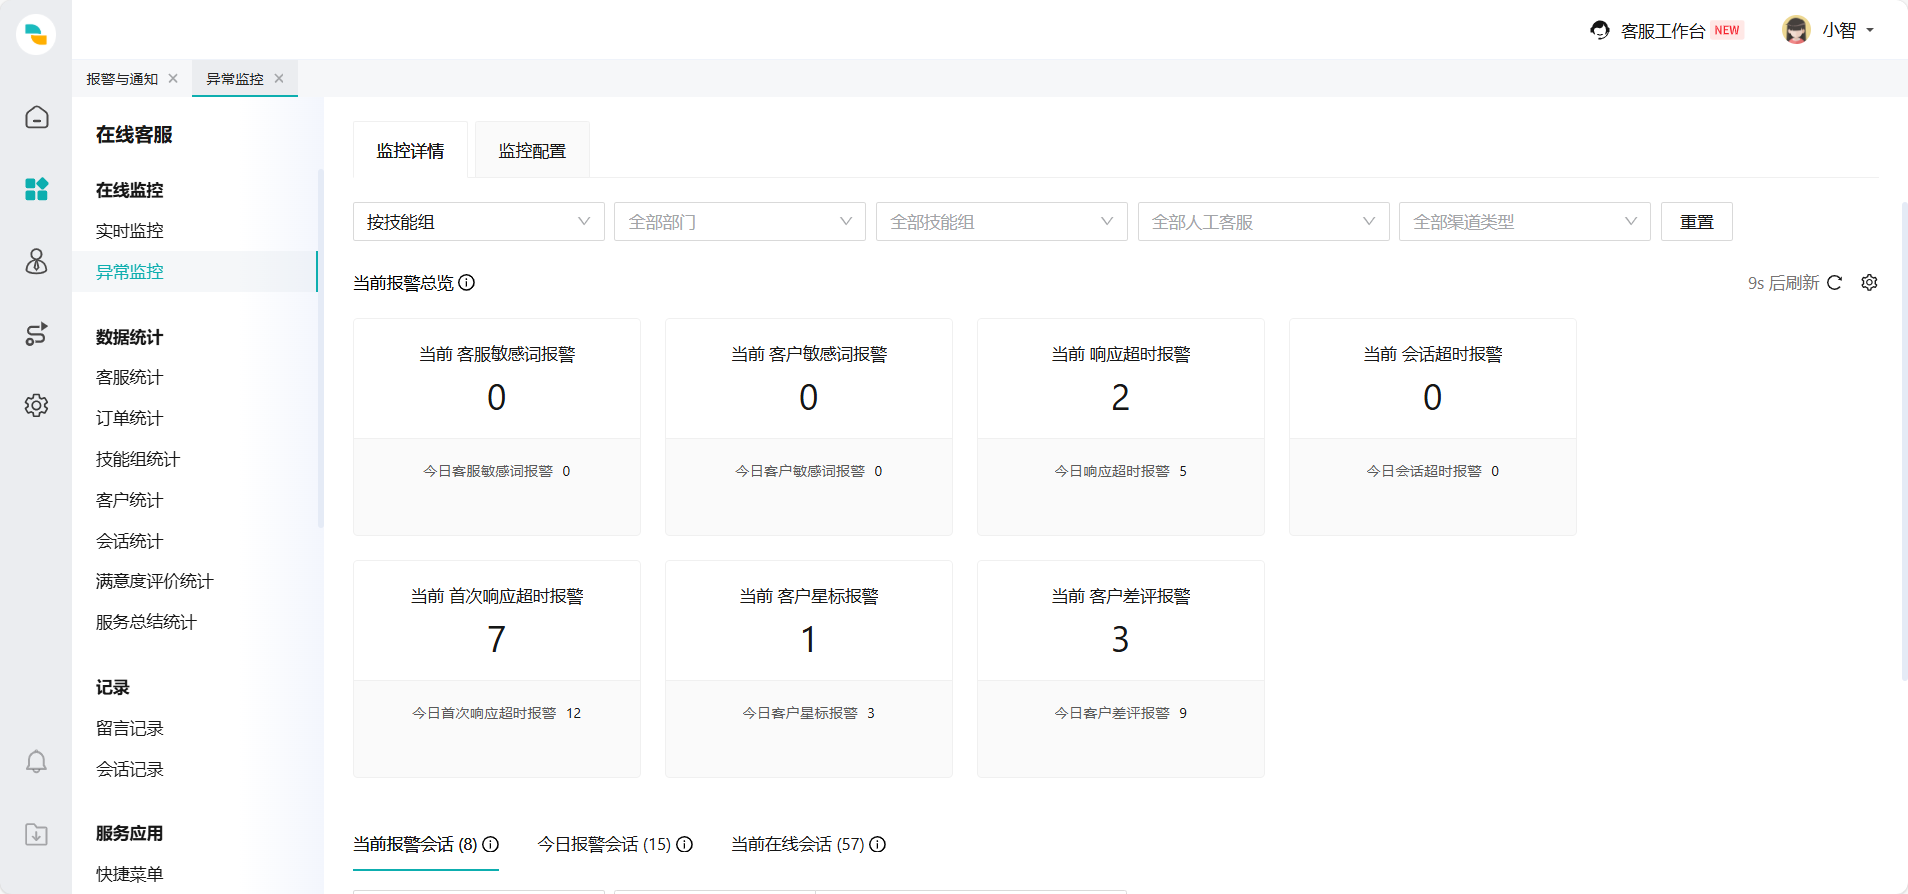Open the 全部渠道类型 dropdown
Viewport: 1908px width, 894px height.
coord(1525,222)
